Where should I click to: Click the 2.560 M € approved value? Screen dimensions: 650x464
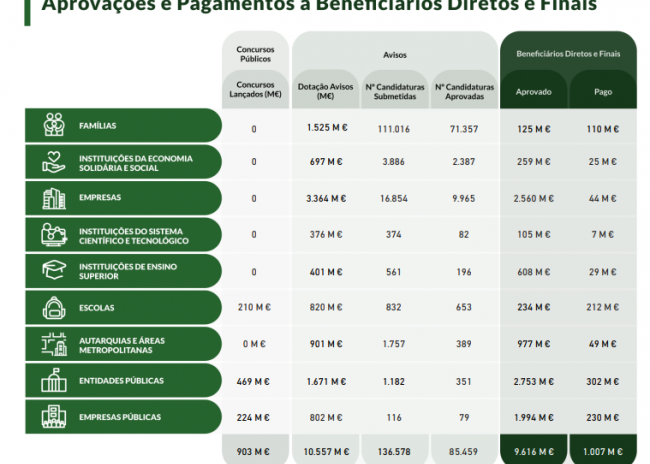tap(534, 199)
